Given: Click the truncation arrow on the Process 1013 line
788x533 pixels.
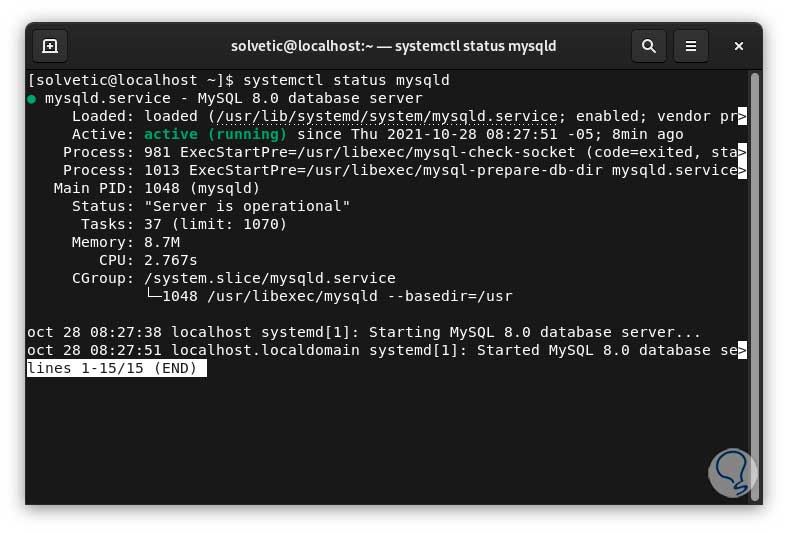Looking at the screenshot, I should click(742, 171).
